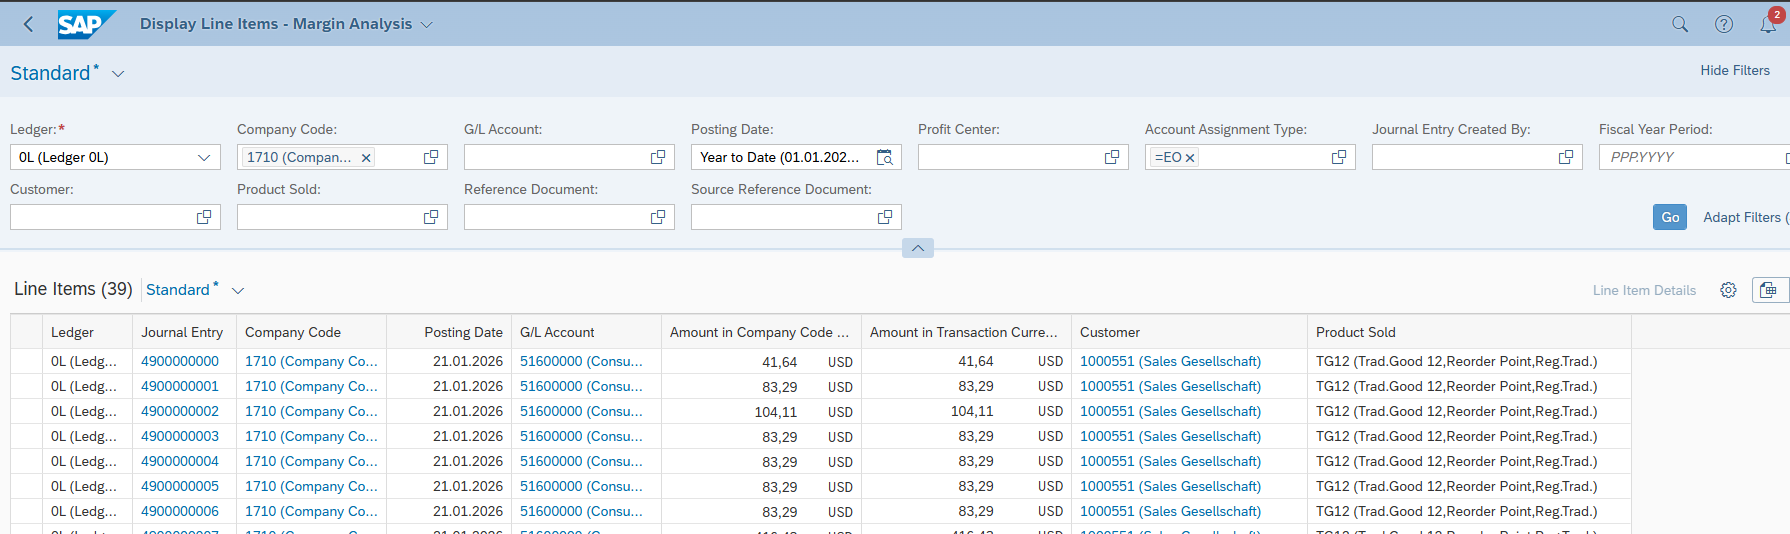Screen dimensions: 1790x534
Task: Open Posting Date calendar picker icon
Action: [x=885, y=157]
